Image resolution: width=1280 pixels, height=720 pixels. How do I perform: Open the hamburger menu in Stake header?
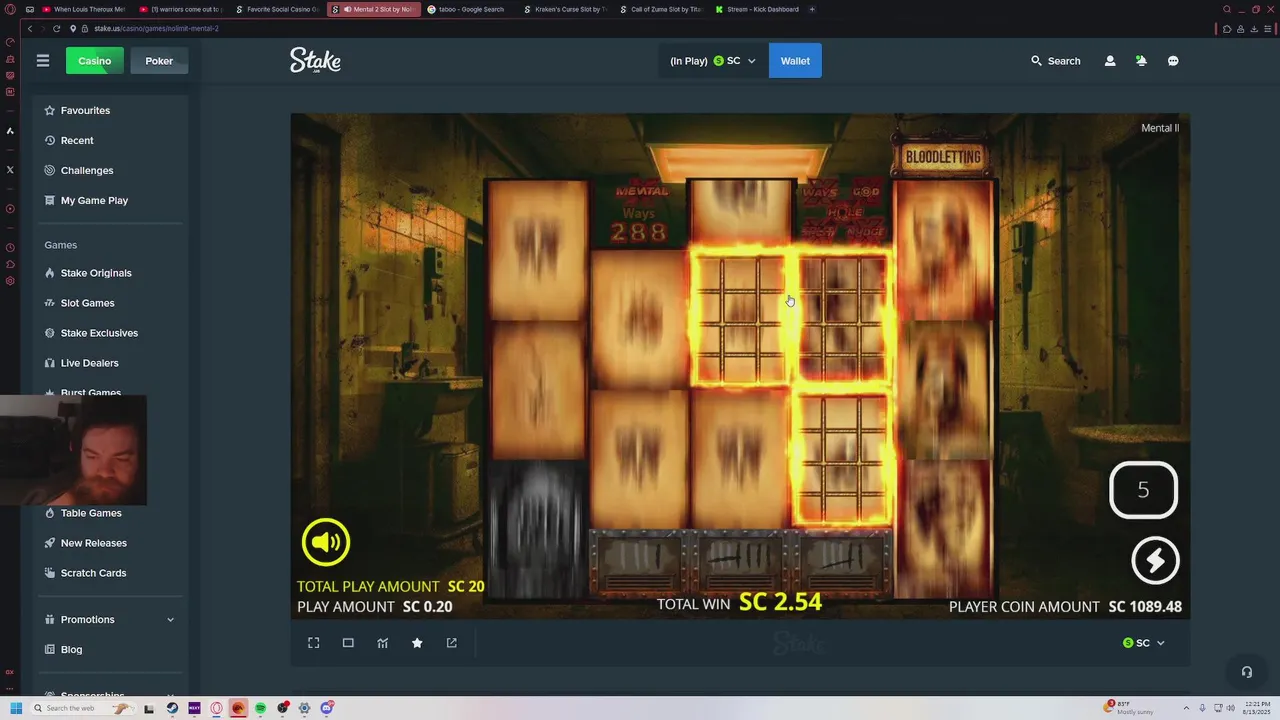(43, 61)
